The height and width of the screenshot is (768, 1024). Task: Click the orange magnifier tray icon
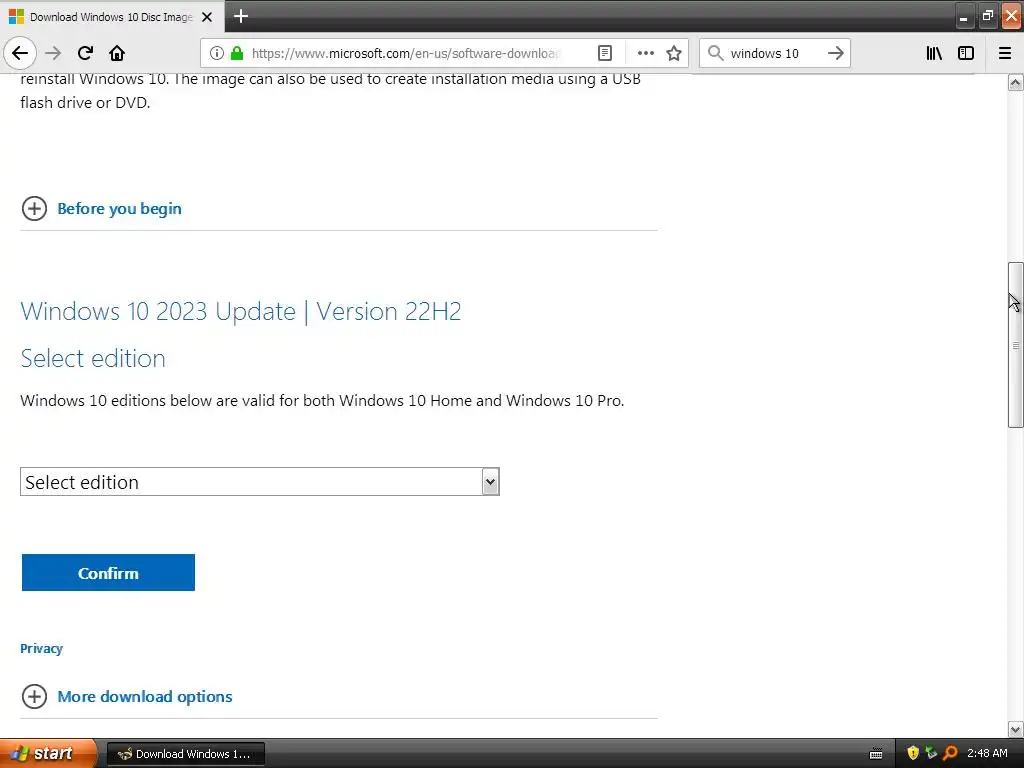coord(950,754)
